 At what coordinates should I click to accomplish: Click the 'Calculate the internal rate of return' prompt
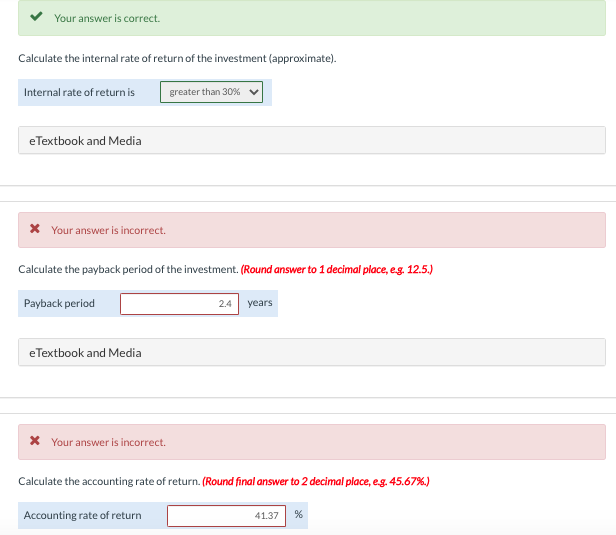pos(177,59)
